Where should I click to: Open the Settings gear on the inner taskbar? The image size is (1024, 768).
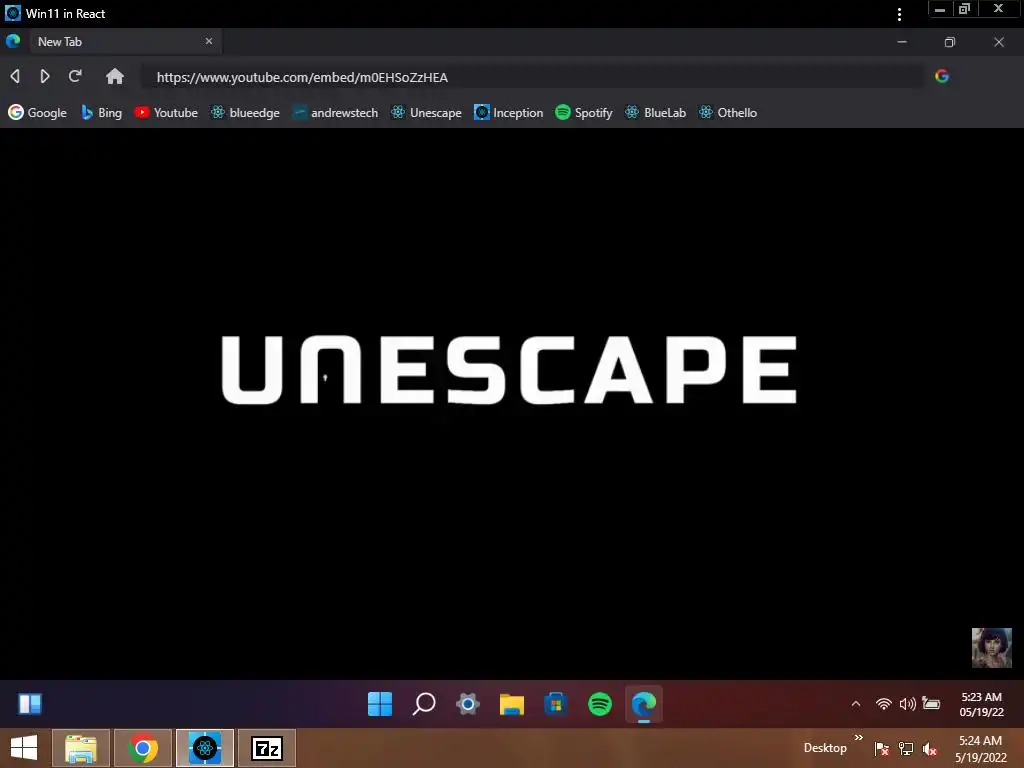[468, 704]
